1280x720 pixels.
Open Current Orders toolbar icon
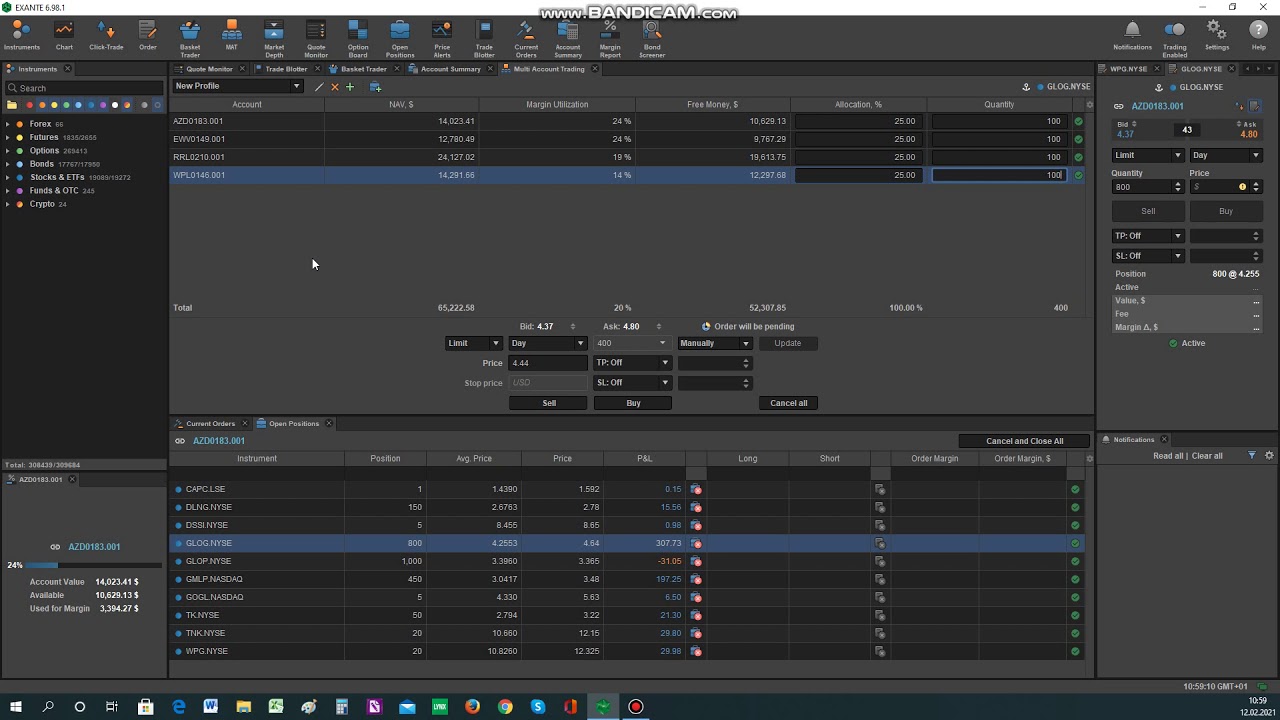pos(526,39)
